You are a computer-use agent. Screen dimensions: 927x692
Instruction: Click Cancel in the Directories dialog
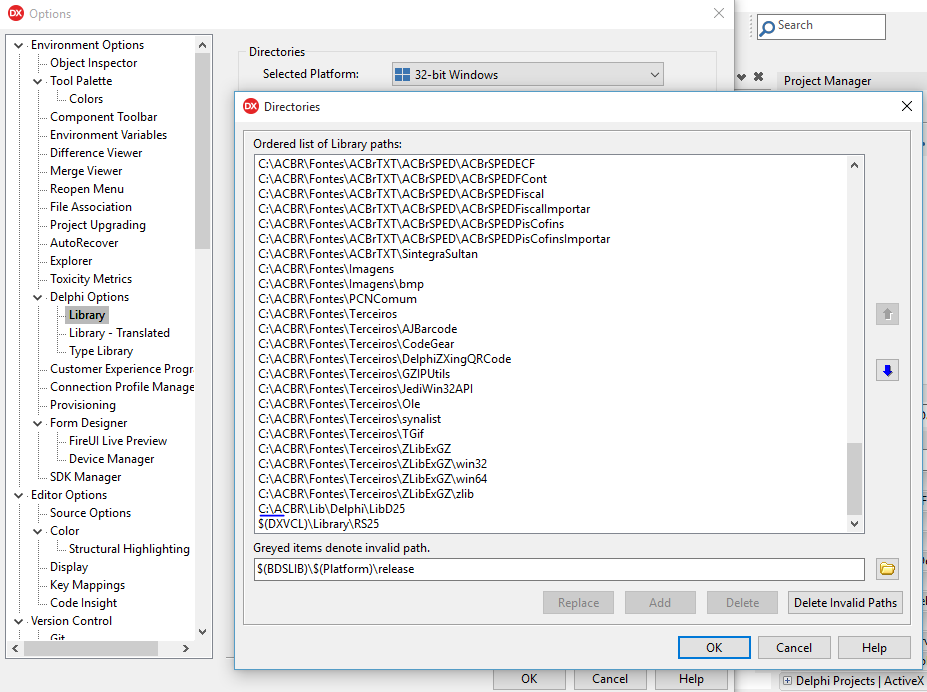coord(794,648)
